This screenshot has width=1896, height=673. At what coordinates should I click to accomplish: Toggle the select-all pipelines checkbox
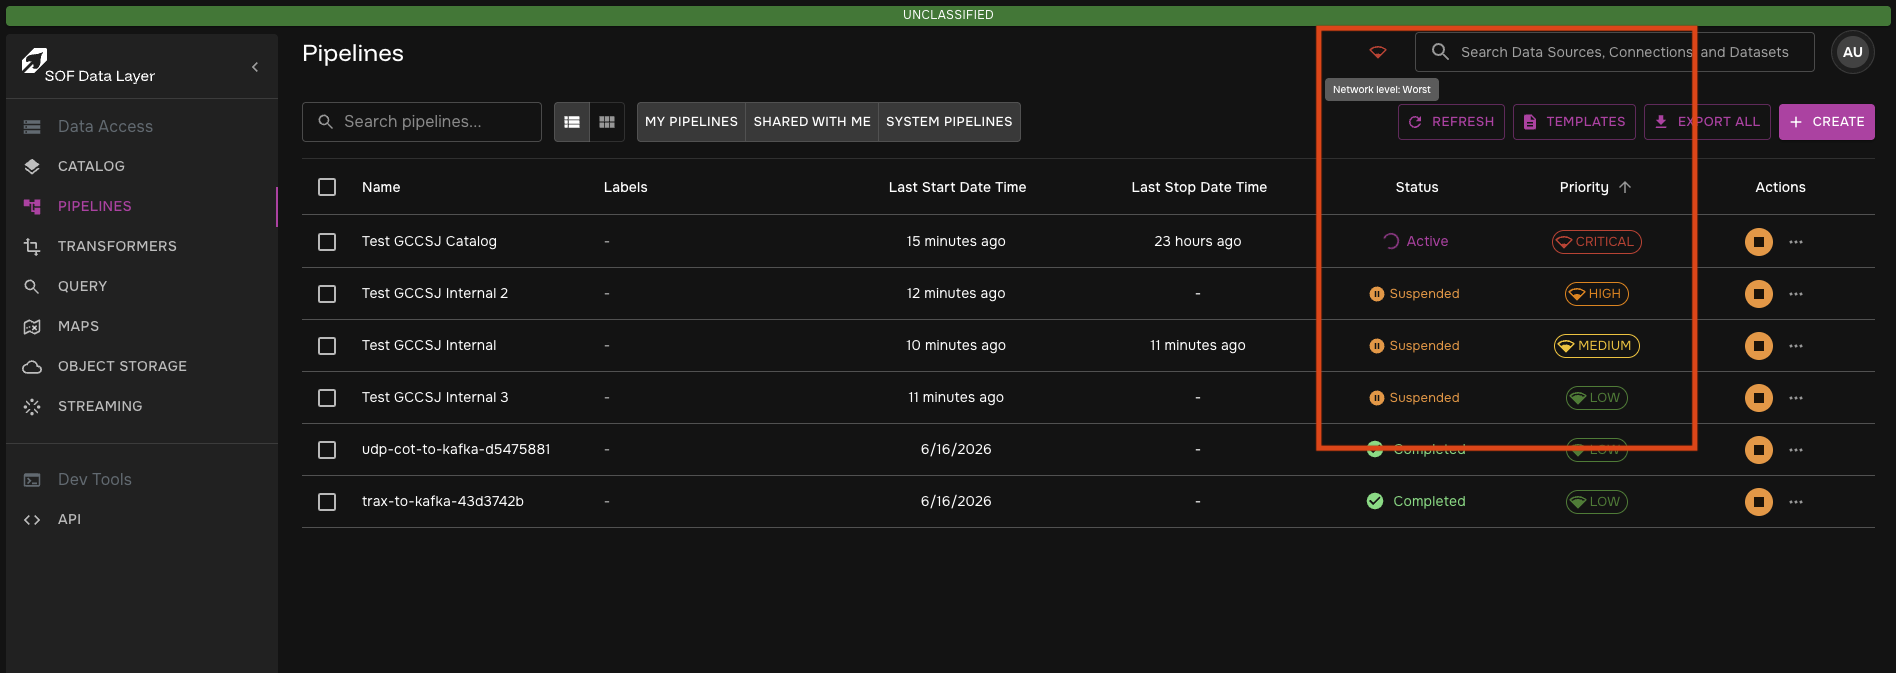click(x=327, y=187)
